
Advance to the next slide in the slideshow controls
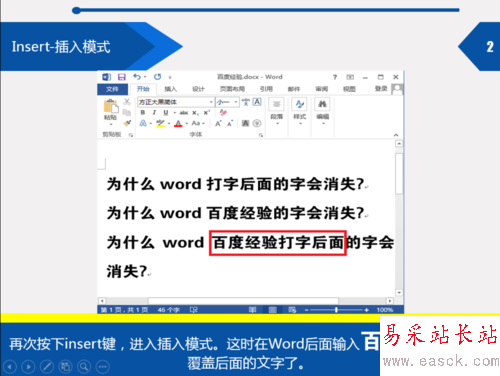click(x=28, y=367)
